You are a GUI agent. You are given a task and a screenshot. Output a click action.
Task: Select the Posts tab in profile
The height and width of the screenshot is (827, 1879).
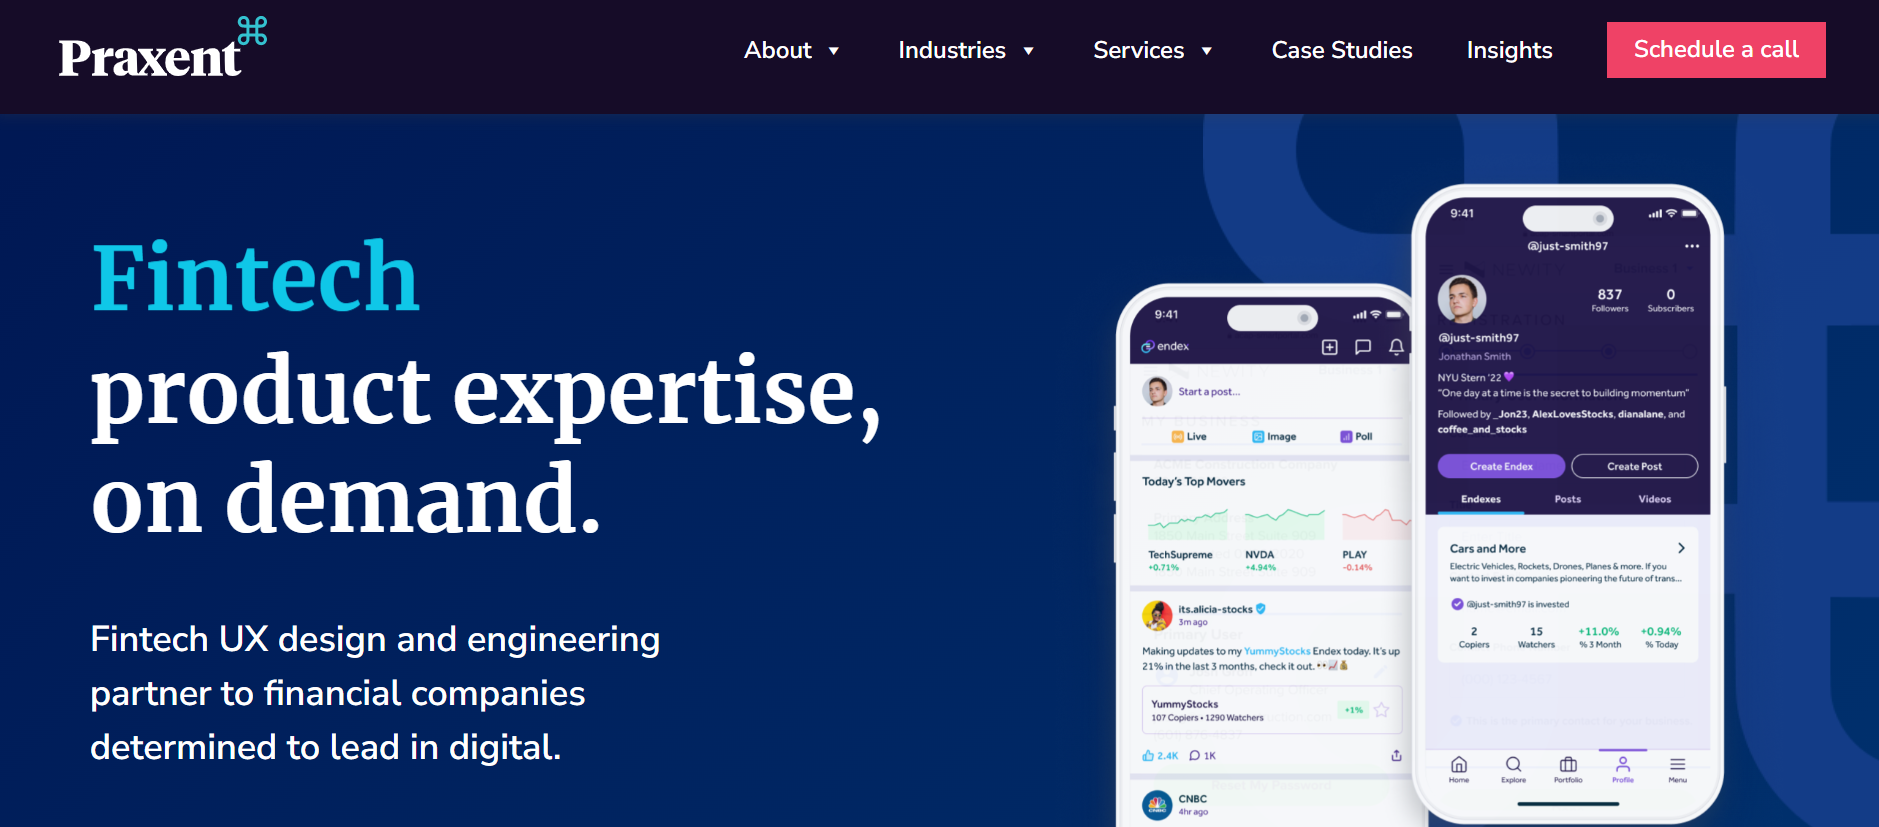1567,499
